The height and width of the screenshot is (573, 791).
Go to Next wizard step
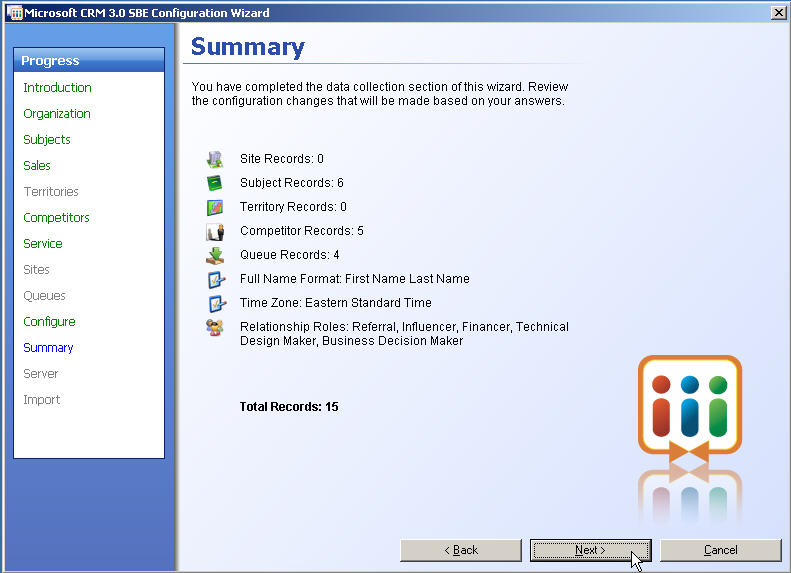coord(590,550)
